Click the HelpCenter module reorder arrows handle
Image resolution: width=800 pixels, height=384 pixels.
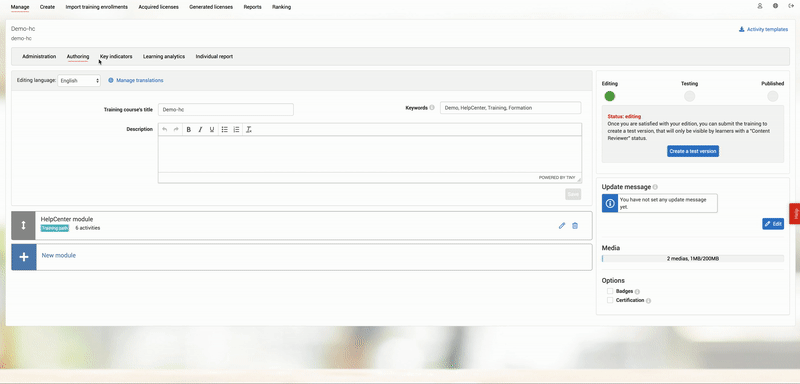pos(23,225)
